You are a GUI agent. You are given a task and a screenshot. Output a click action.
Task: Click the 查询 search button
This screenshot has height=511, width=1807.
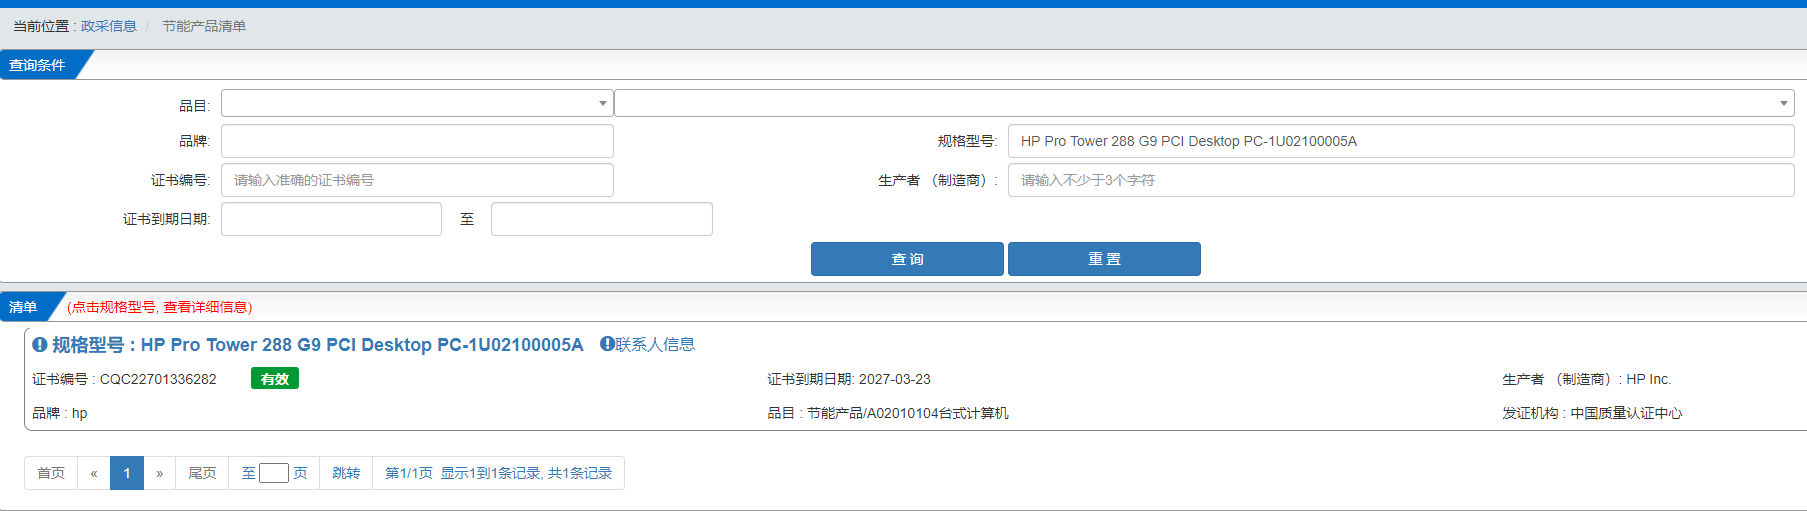click(x=907, y=259)
